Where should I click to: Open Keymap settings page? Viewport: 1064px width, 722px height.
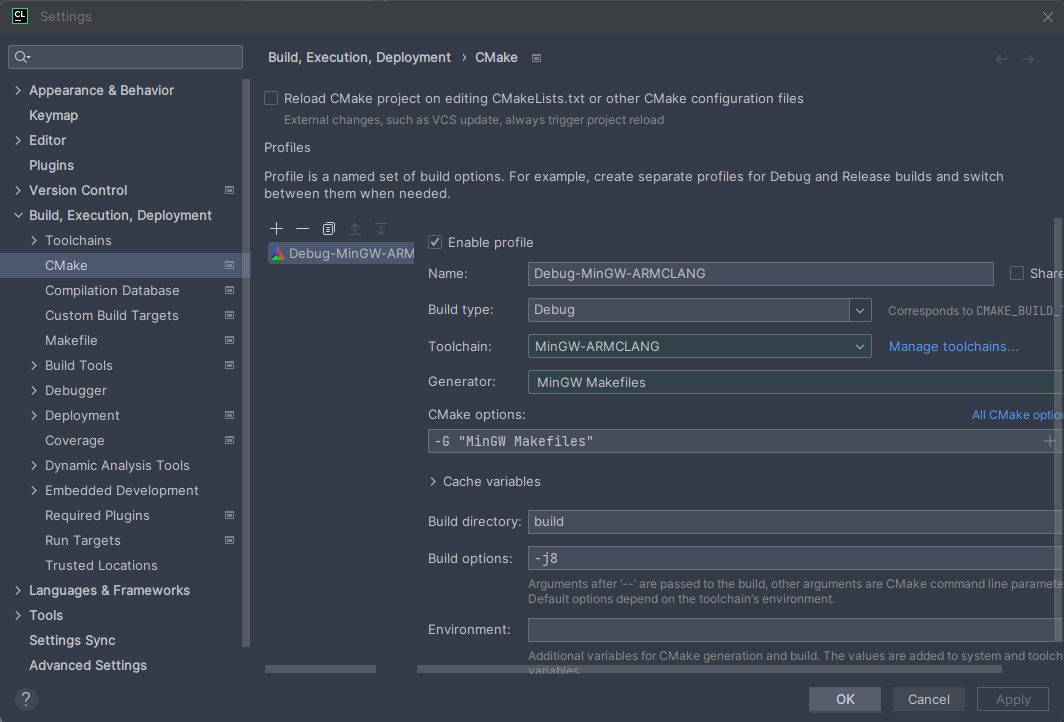tap(54, 115)
